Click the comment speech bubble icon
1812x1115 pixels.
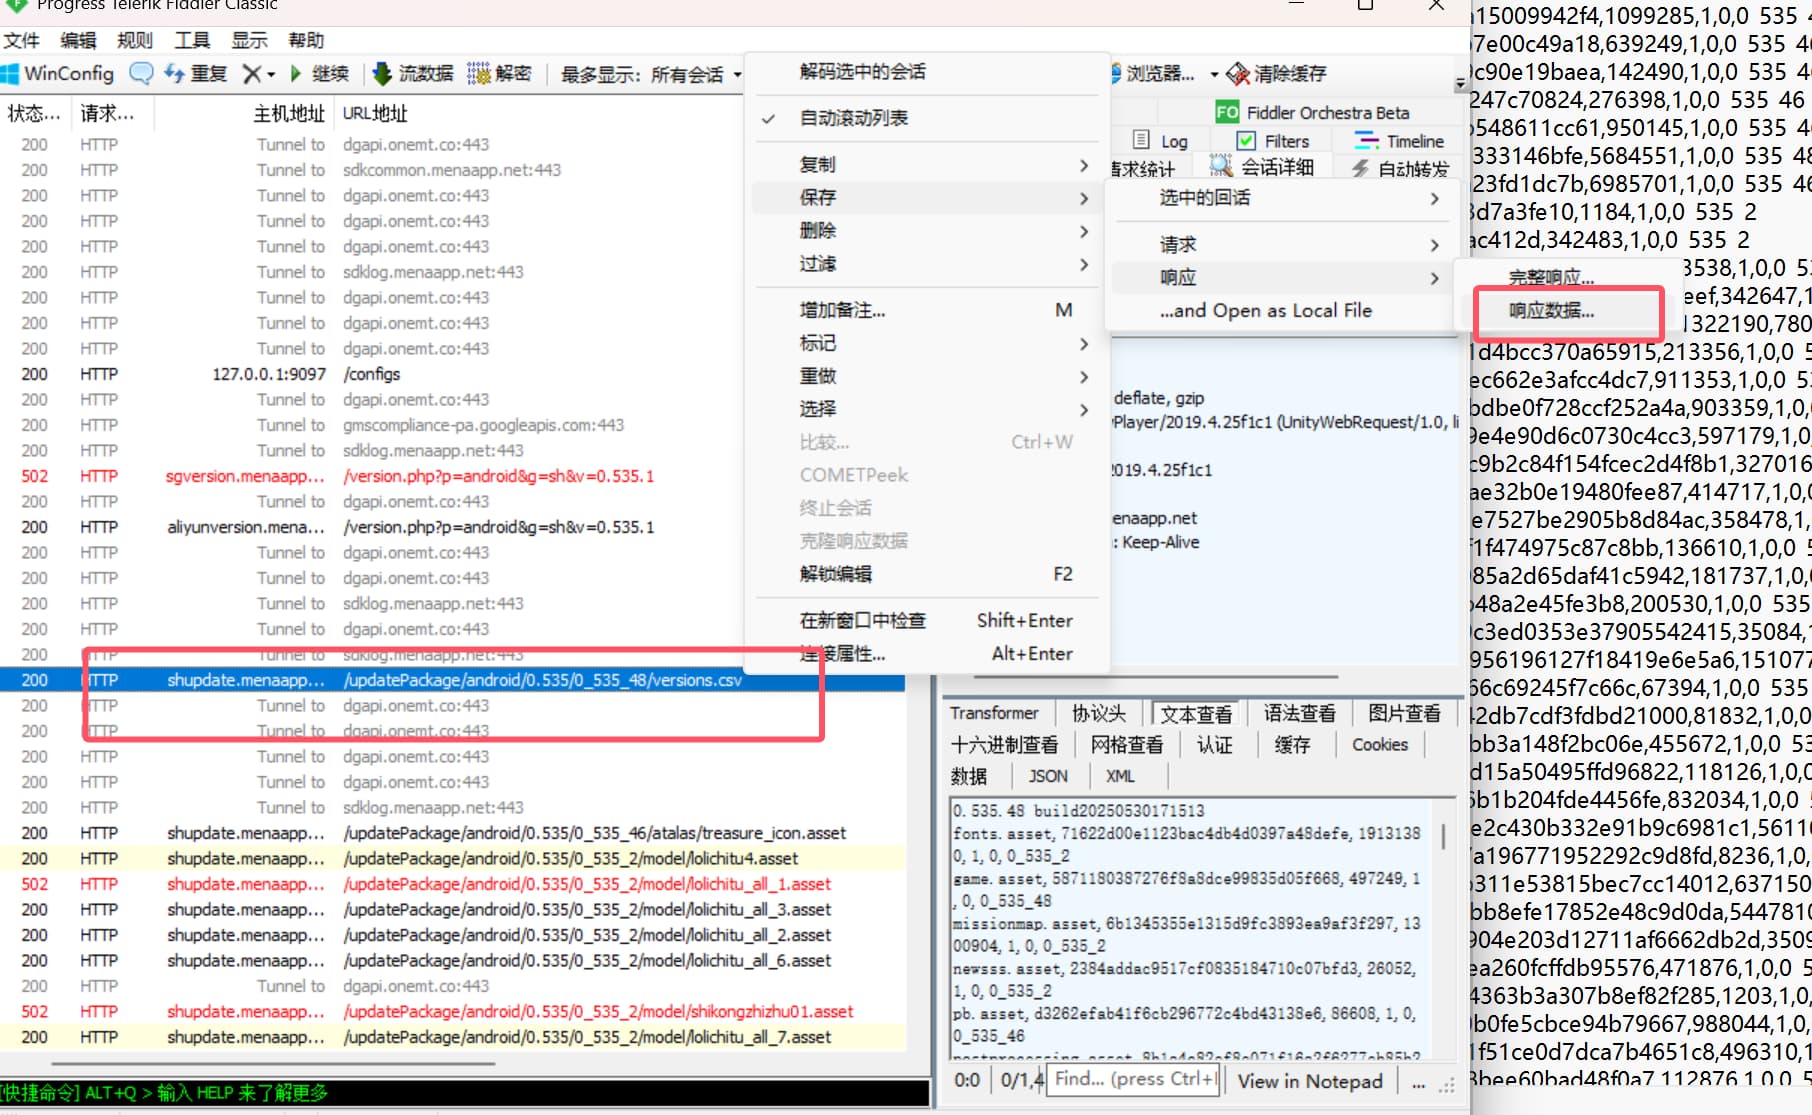click(x=142, y=73)
